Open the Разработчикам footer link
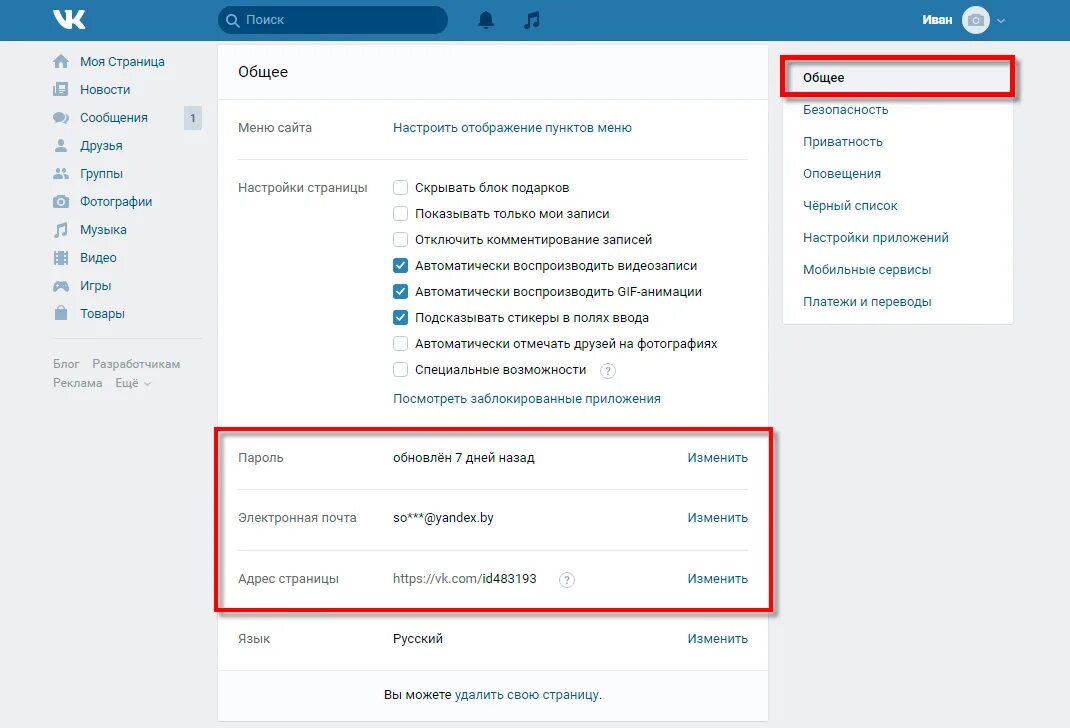Viewport: 1070px width, 728px height. [x=136, y=364]
